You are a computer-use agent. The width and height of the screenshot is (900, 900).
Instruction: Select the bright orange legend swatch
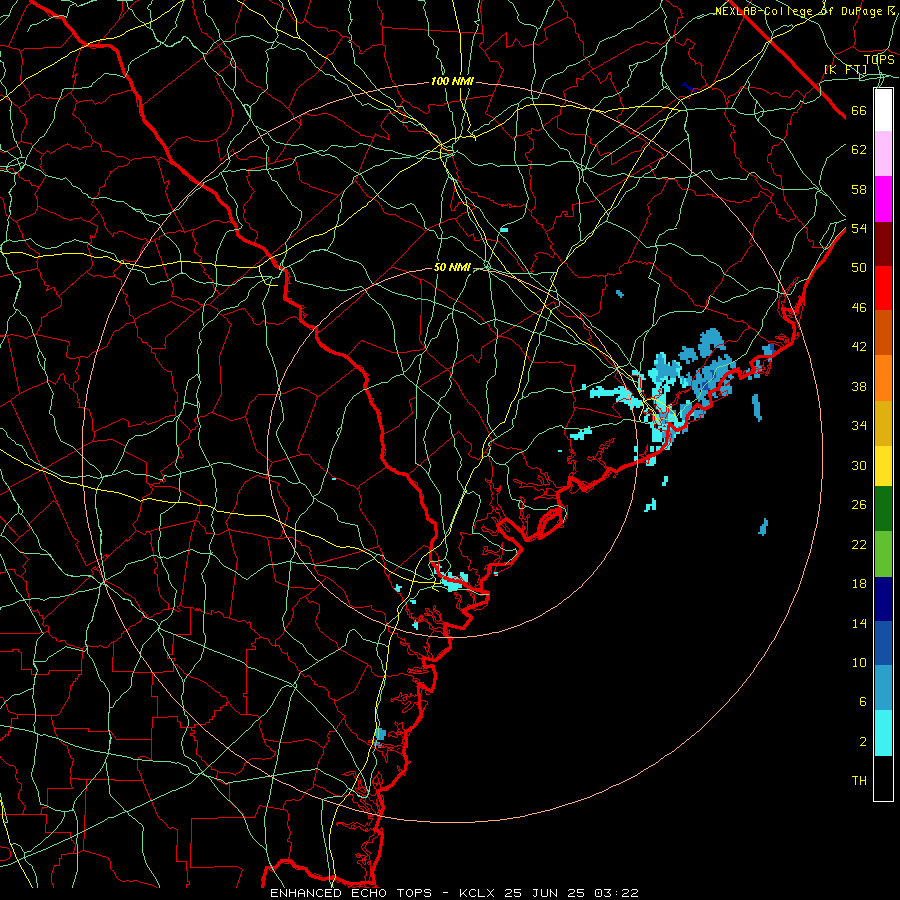coord(883,378)
